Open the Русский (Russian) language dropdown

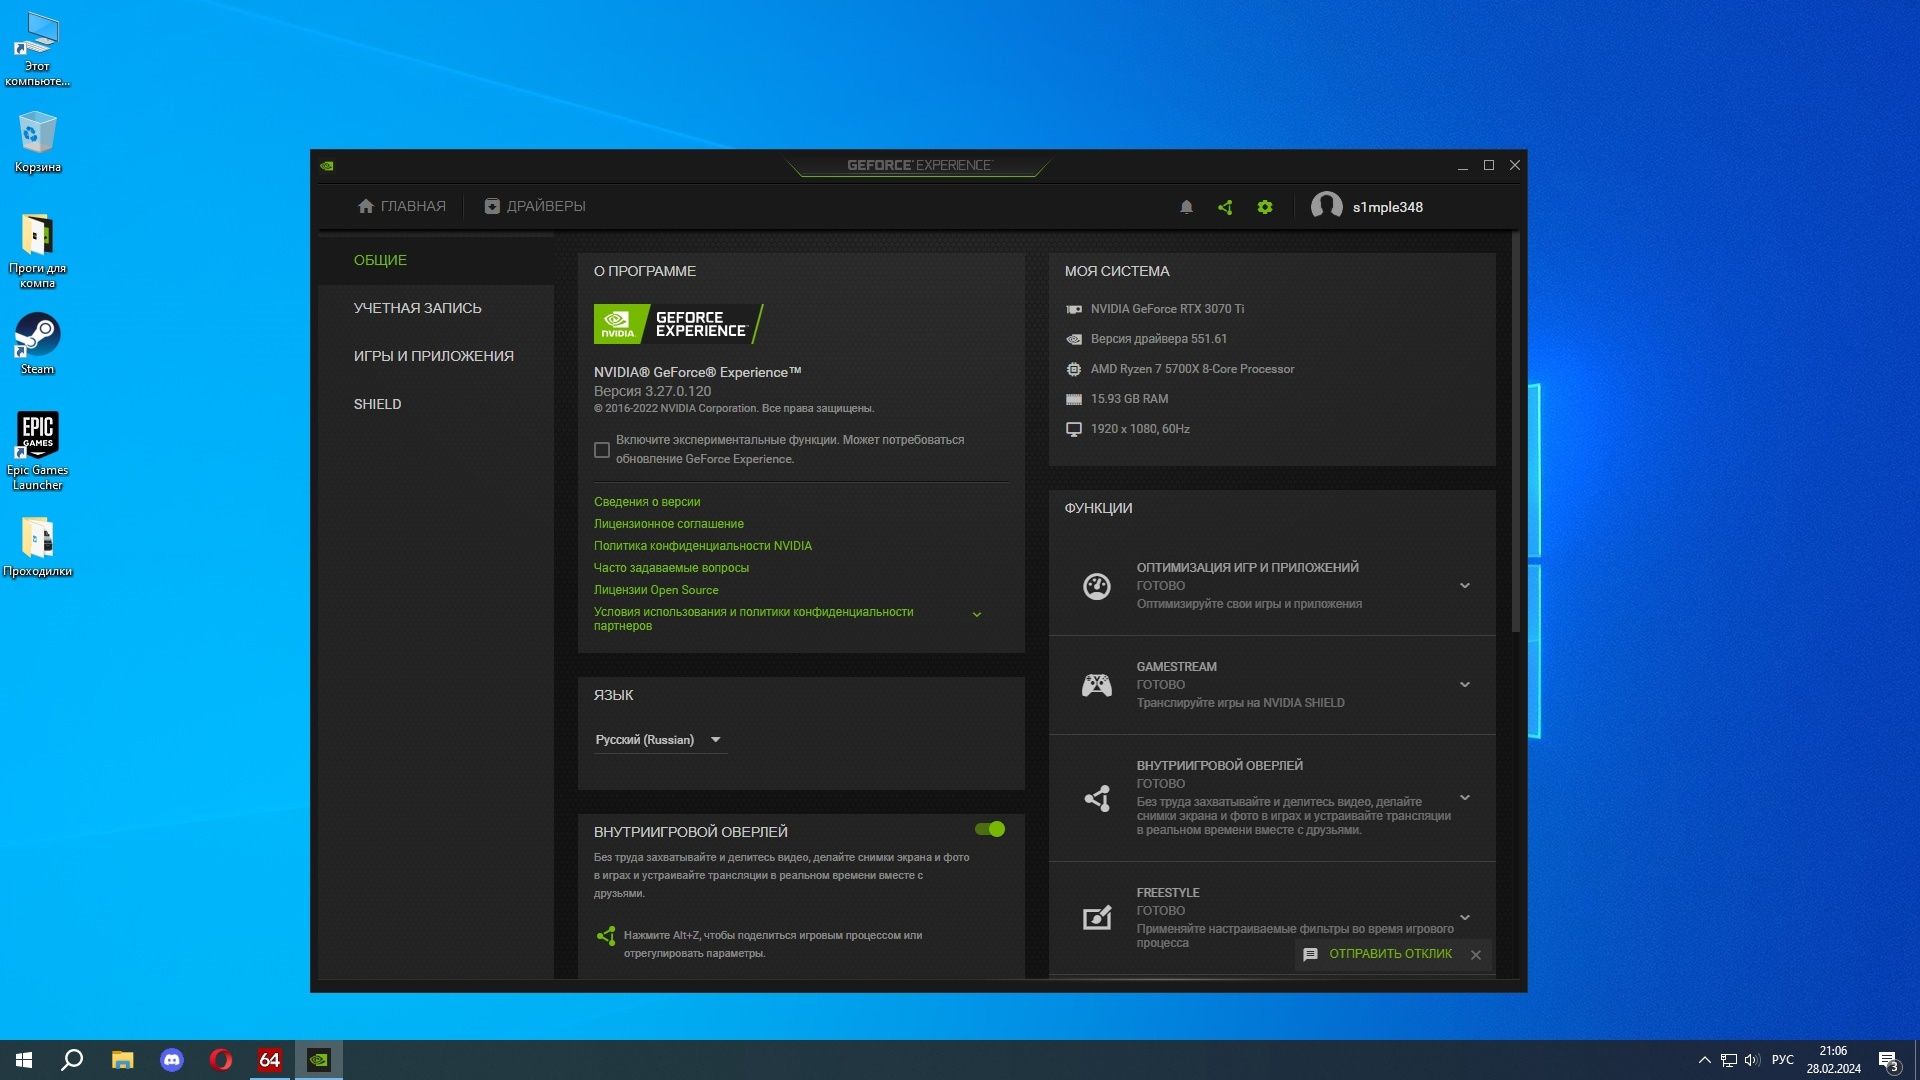click(659, 740)
